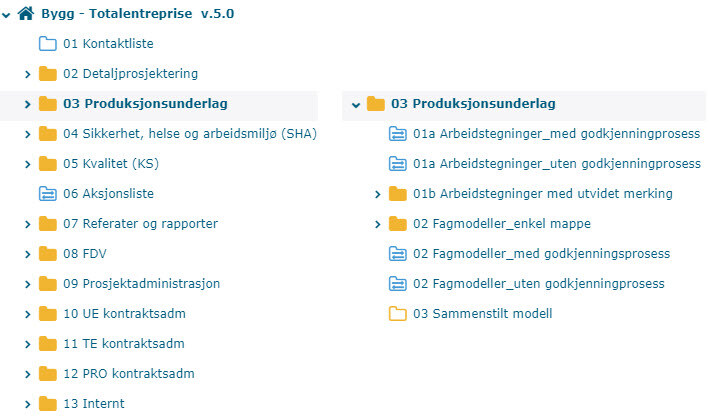Collapse the right-side 03 Produksjonsunderlag folder
The width and height of the screenshot is (709, 417).
pos(356,103)
